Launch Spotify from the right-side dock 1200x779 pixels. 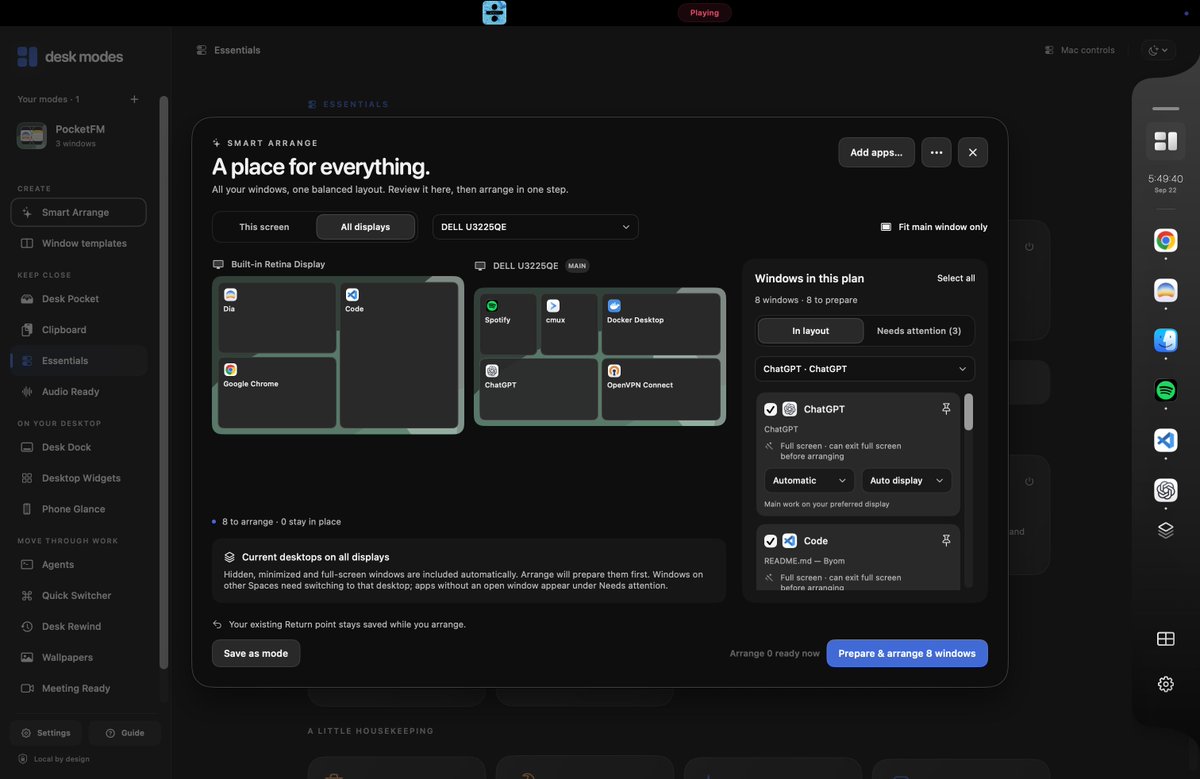1165,390
